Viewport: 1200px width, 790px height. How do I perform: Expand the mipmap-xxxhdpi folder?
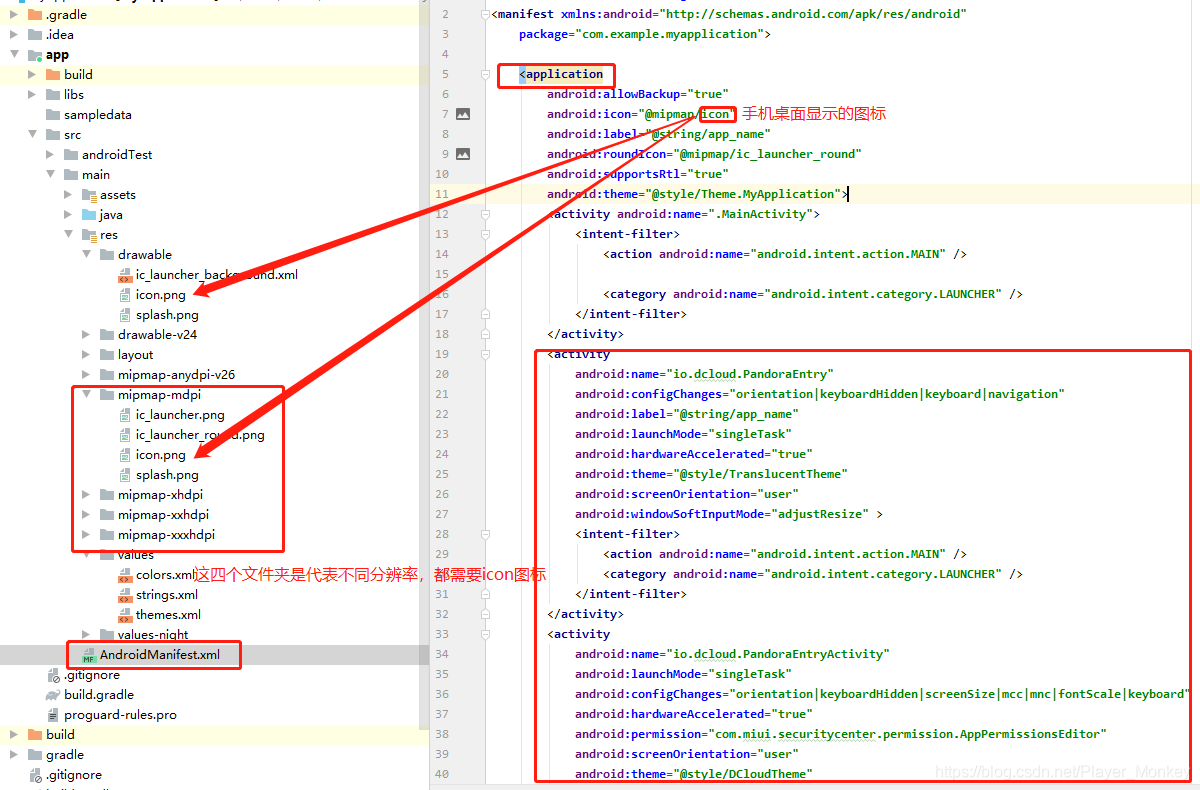(x=86, y=535)
